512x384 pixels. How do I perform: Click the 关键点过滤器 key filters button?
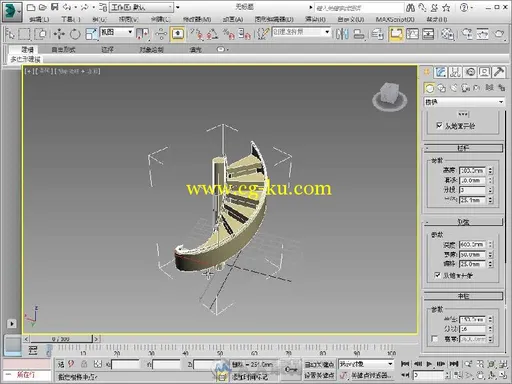tap(371, 376)
